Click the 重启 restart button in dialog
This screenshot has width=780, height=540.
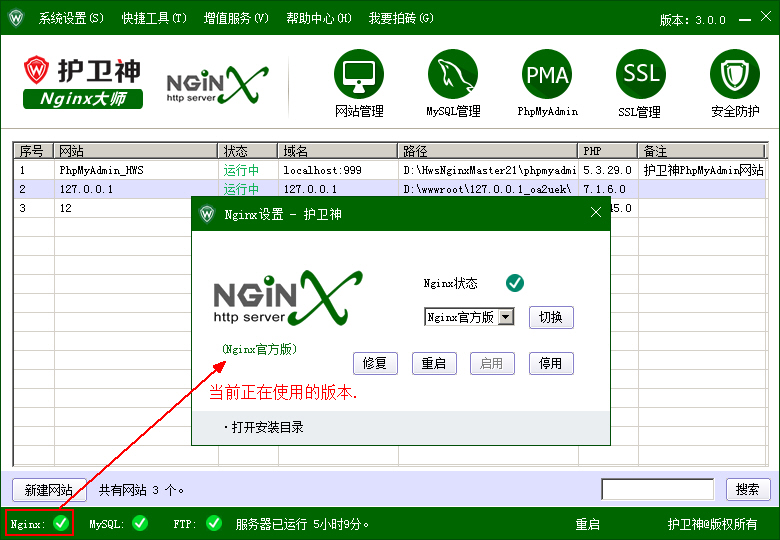pyautogui.click(x=434, y=363)
